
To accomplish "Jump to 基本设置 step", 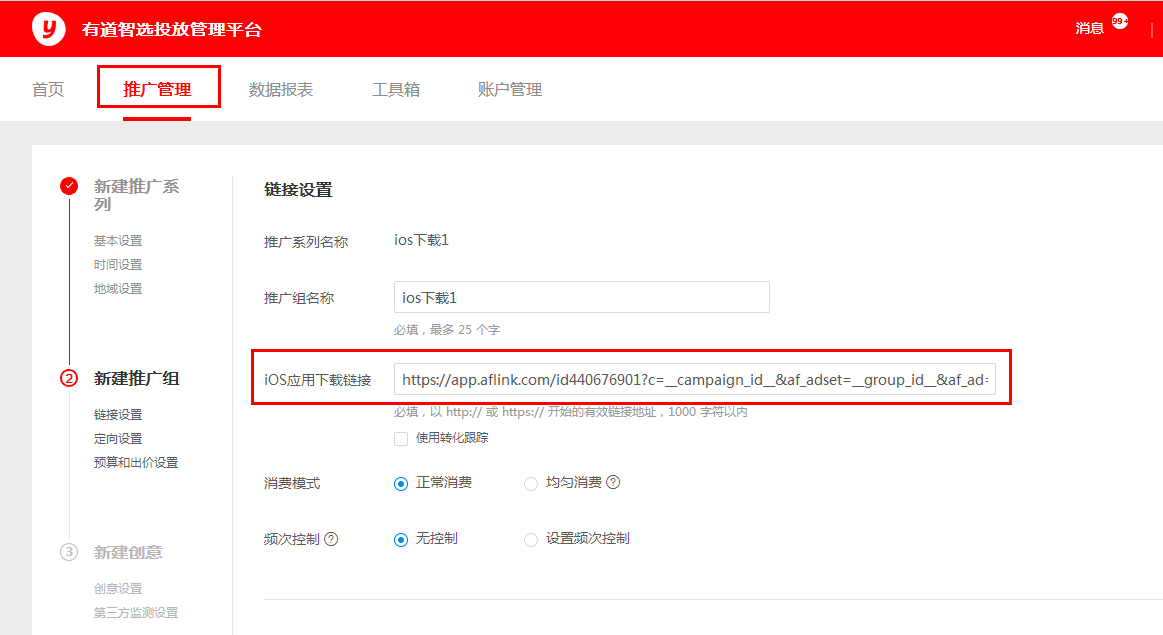I will (x=118, y=240).
